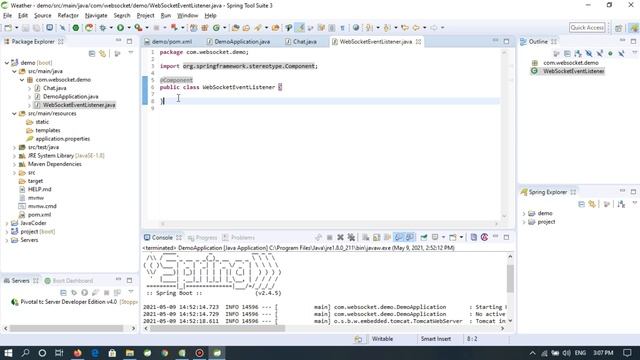Screen dimensions: 640x360
Task: Expand JRE System Library node
Action: tap(15, 156)
